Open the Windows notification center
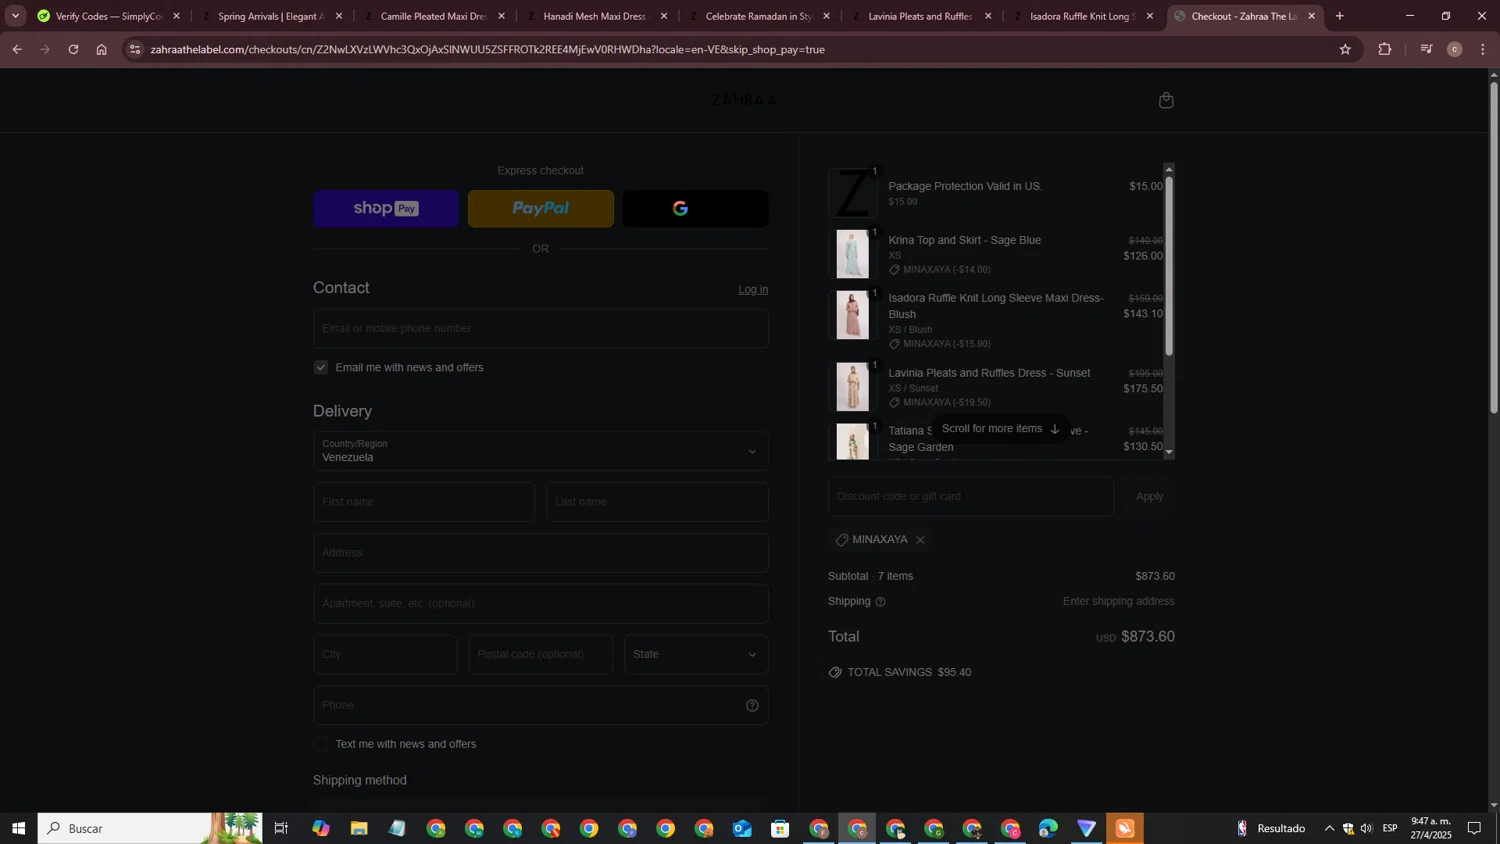Screen dimensions: 1500x844 pos(1474,828)
